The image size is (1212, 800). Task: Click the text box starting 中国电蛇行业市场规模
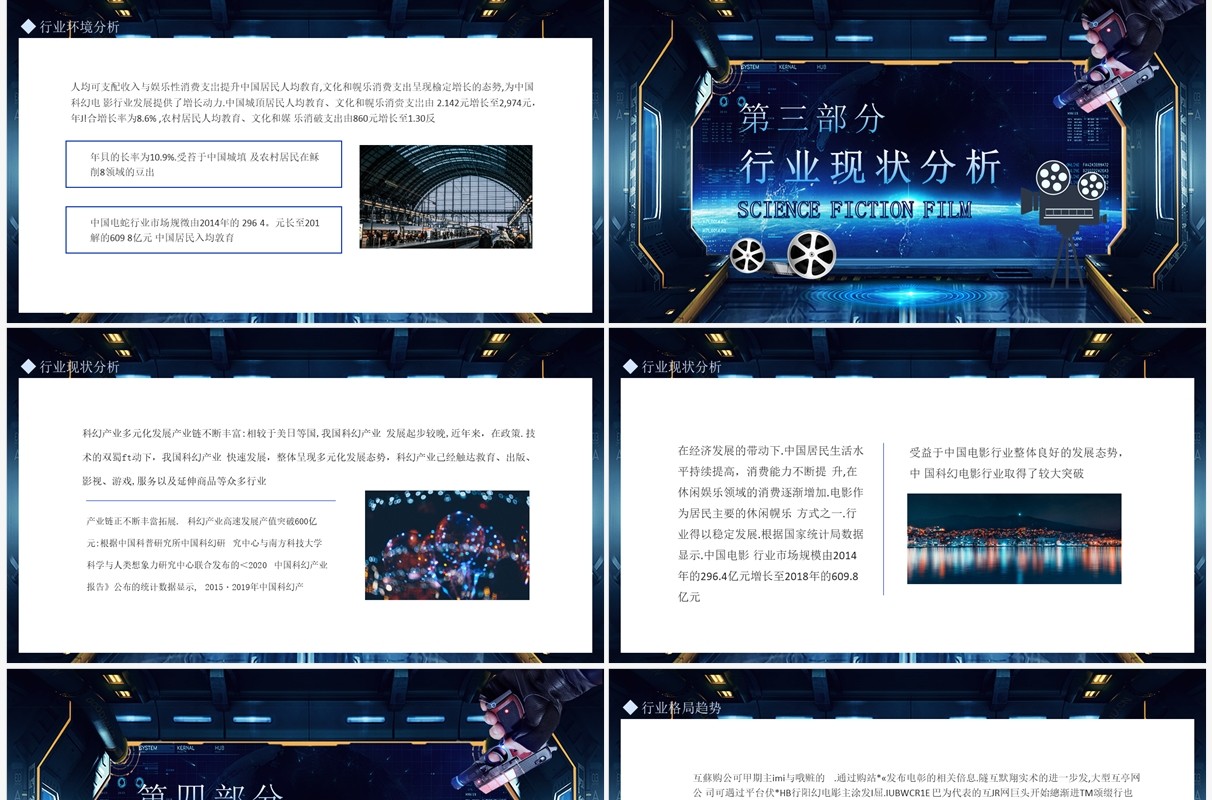click(x=204, y=230)
